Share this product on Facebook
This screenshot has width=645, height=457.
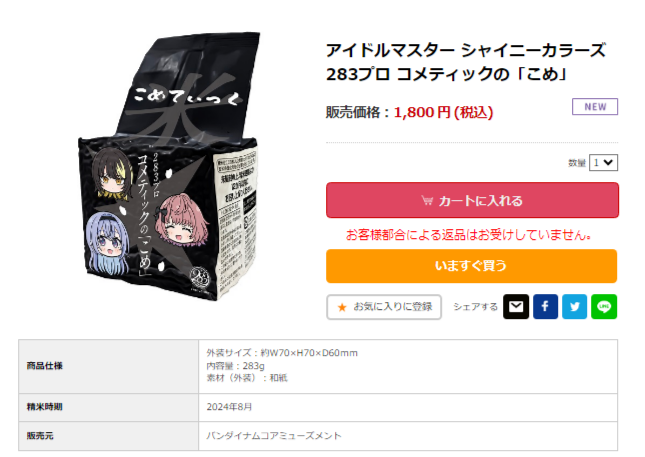click(x=545, y=306)
